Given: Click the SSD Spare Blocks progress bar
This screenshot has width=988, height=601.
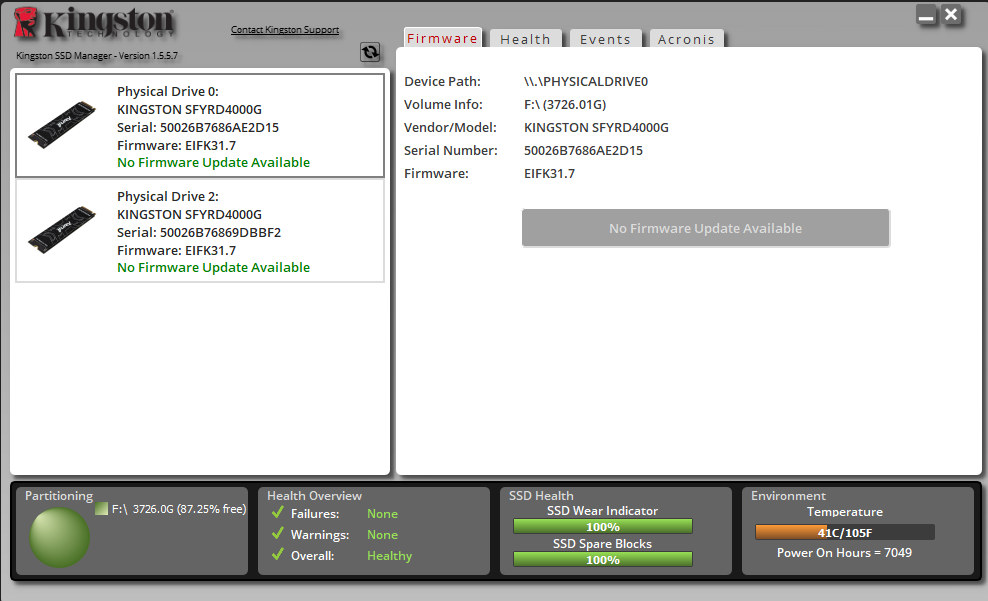Looking at the screenshot, I should [x=602, y=560].
